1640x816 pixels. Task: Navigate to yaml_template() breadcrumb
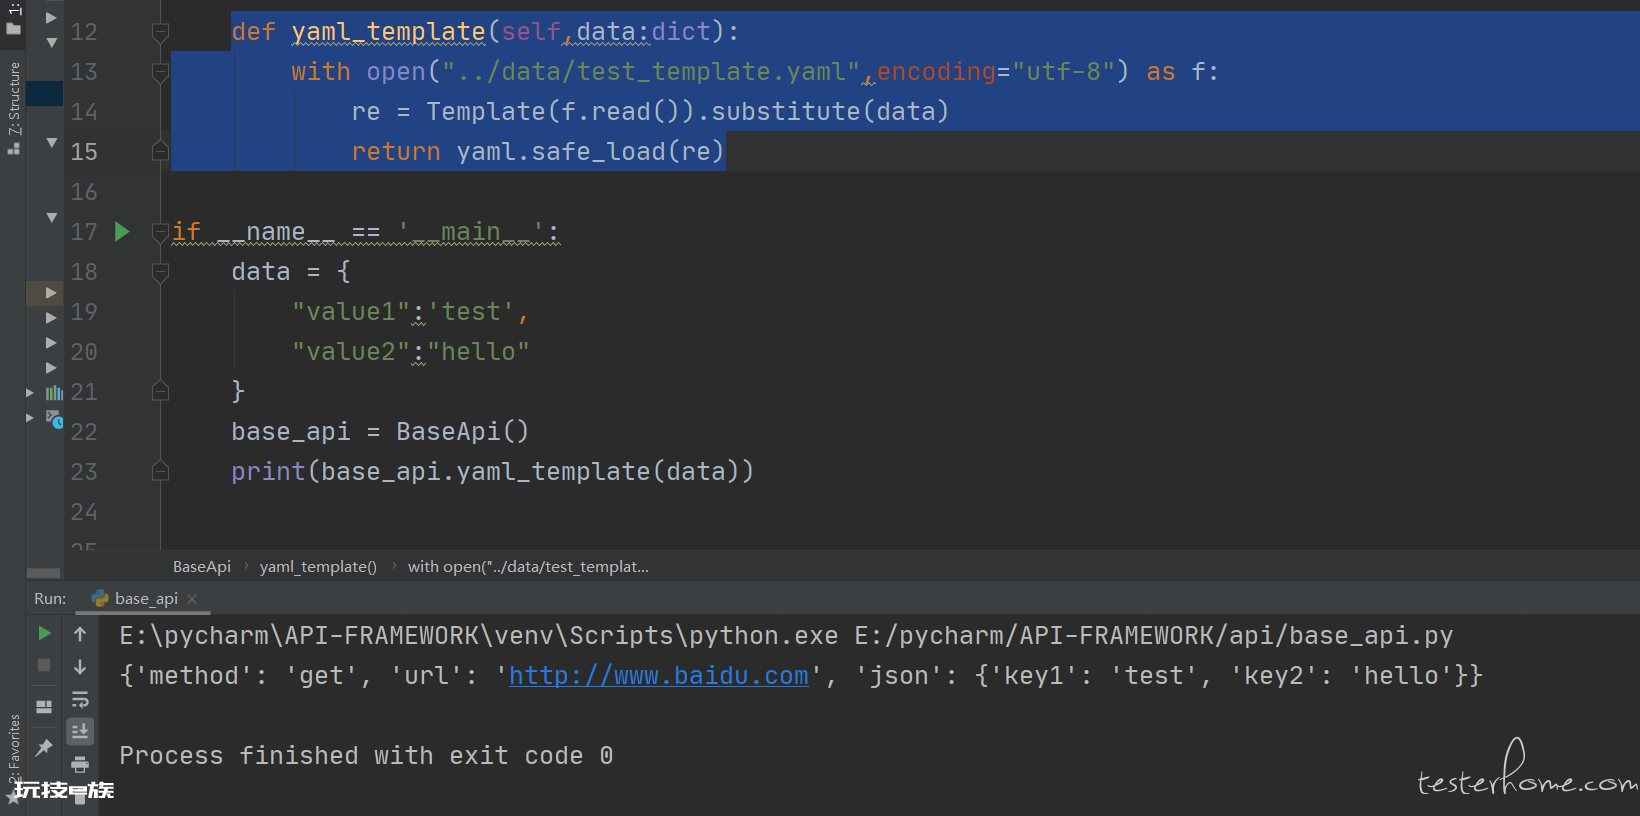point(318,567)
